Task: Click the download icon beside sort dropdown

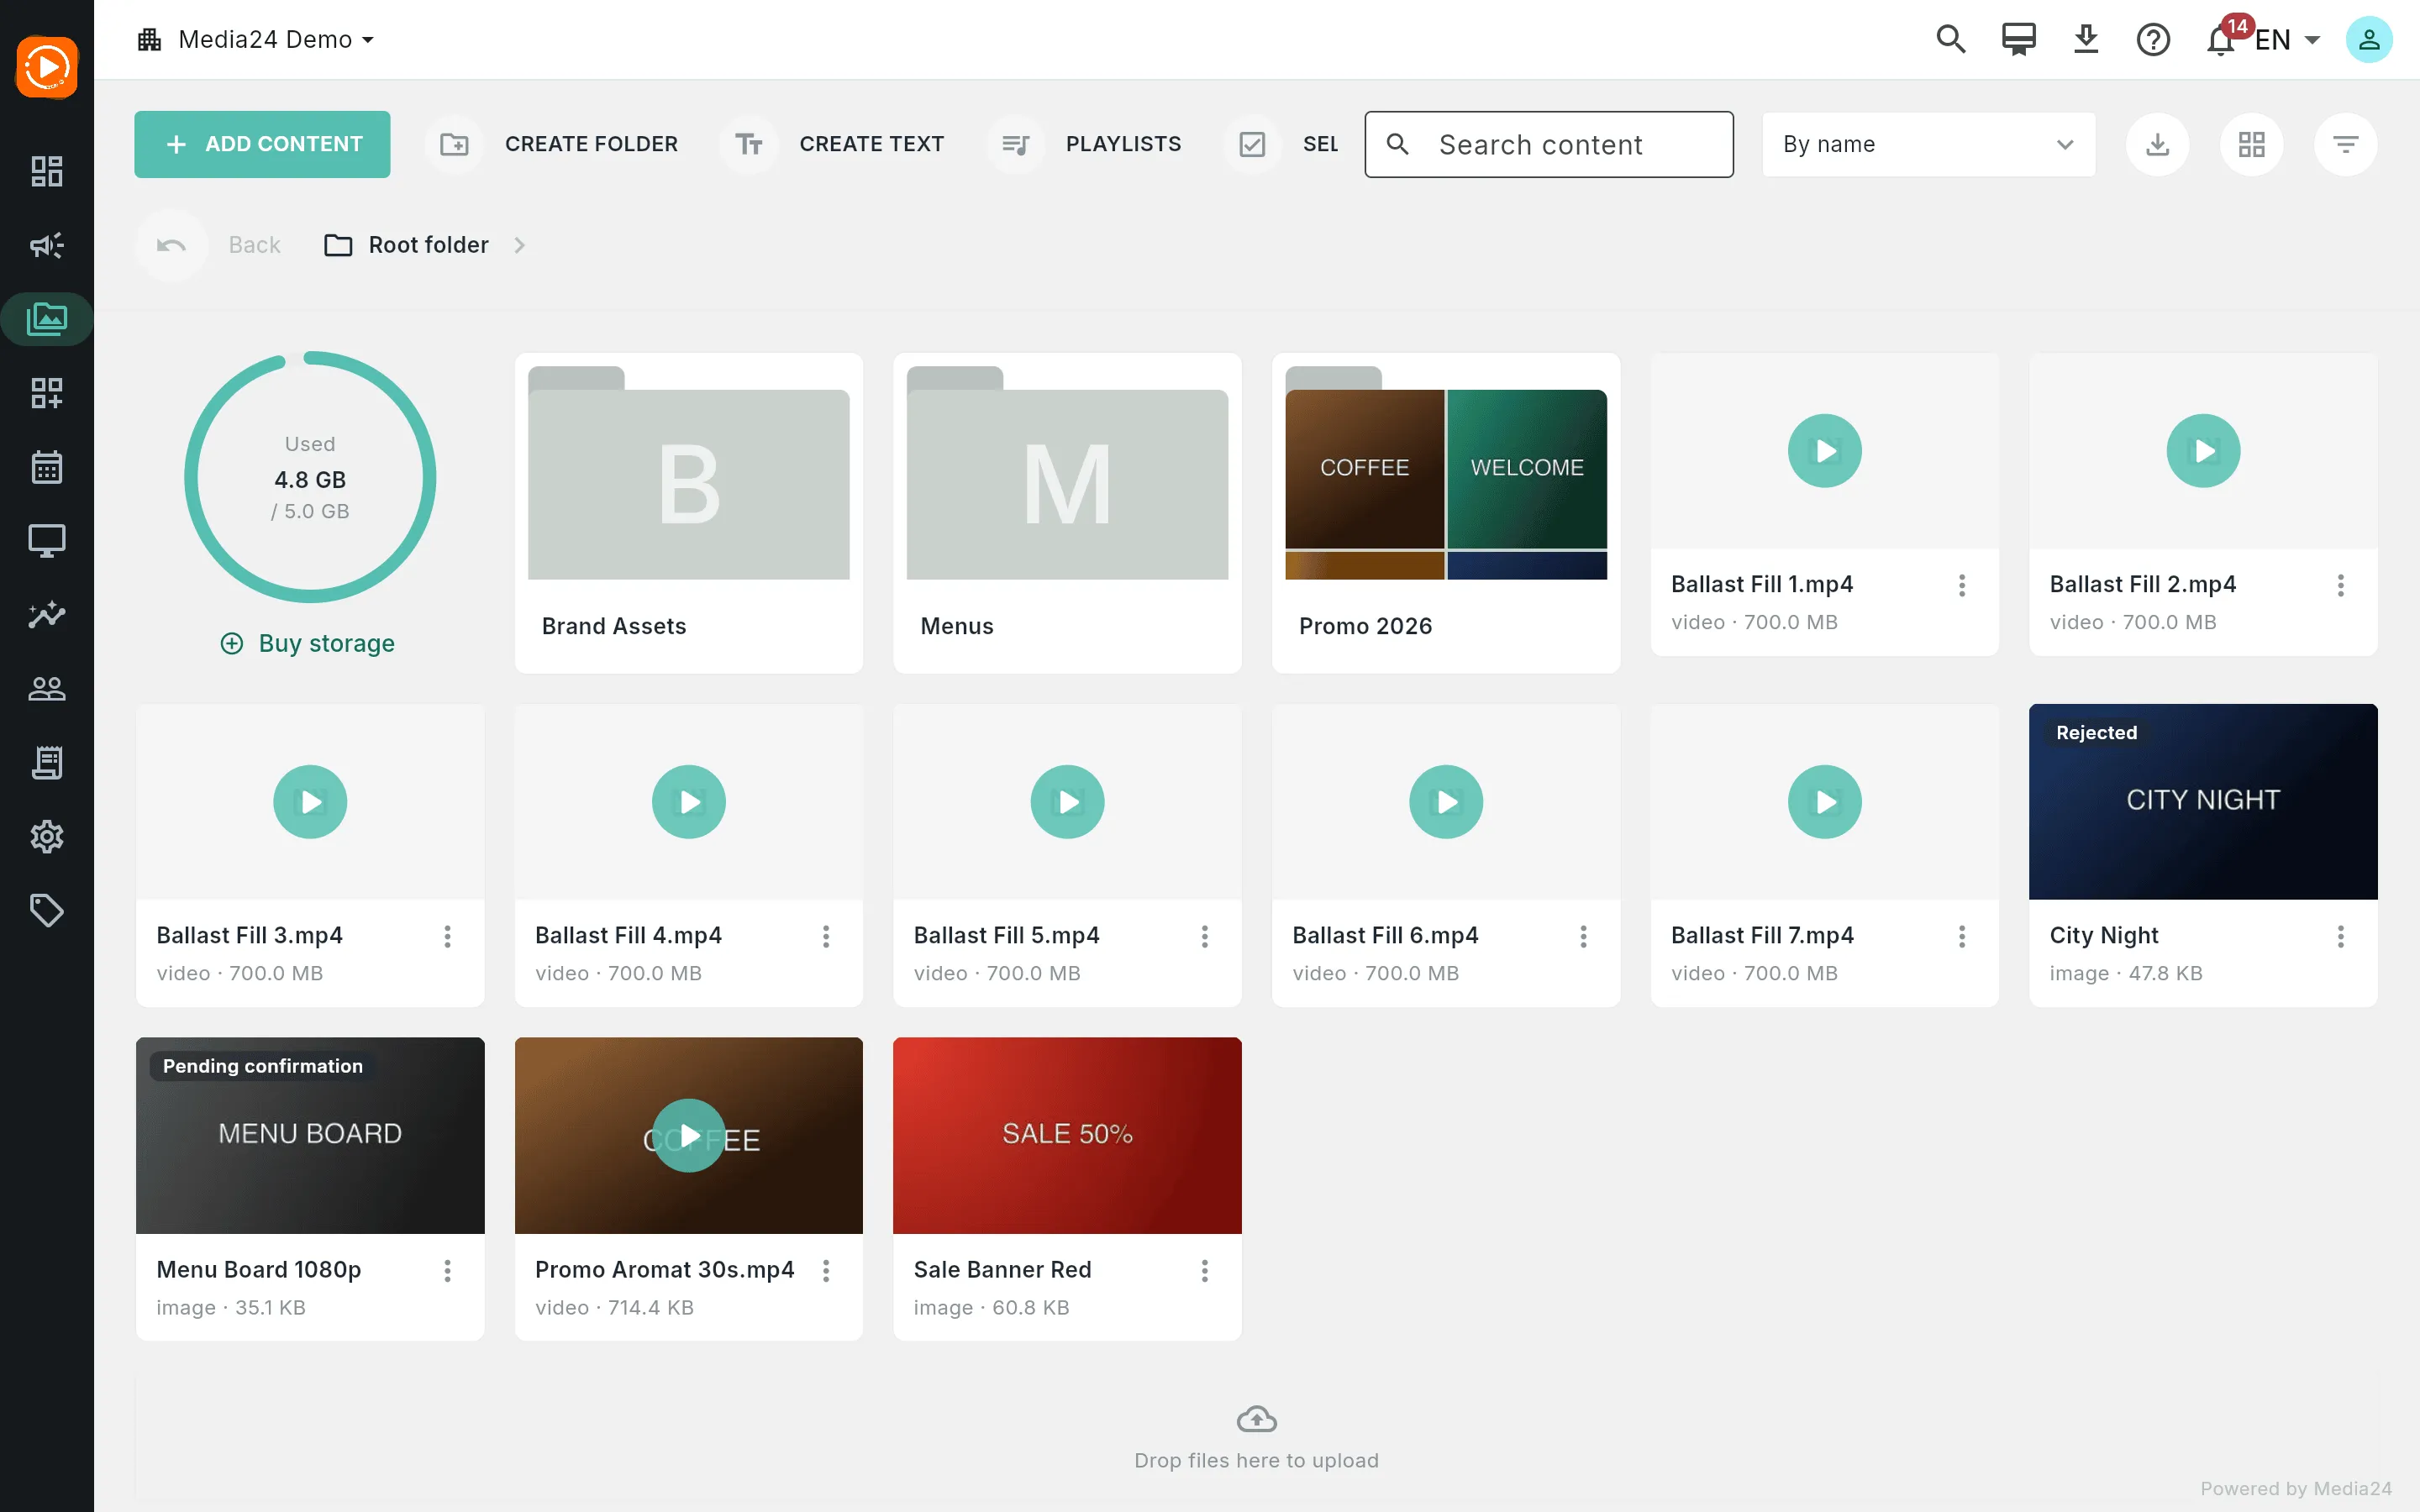Action: [2157, 144]
